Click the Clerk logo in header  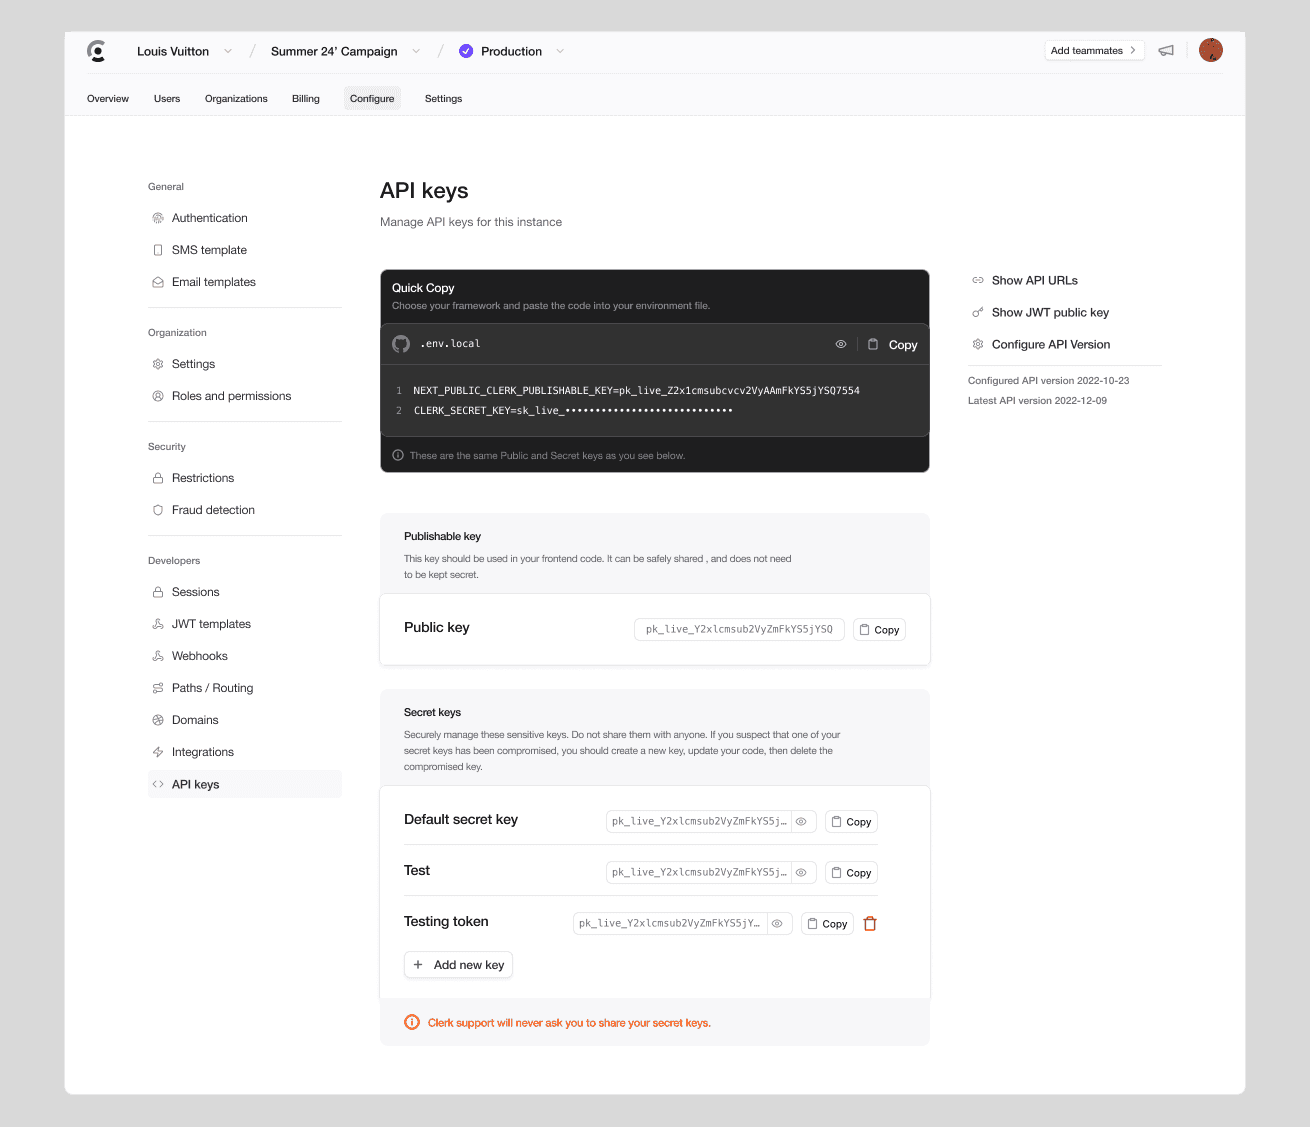[x=97, y=51]
